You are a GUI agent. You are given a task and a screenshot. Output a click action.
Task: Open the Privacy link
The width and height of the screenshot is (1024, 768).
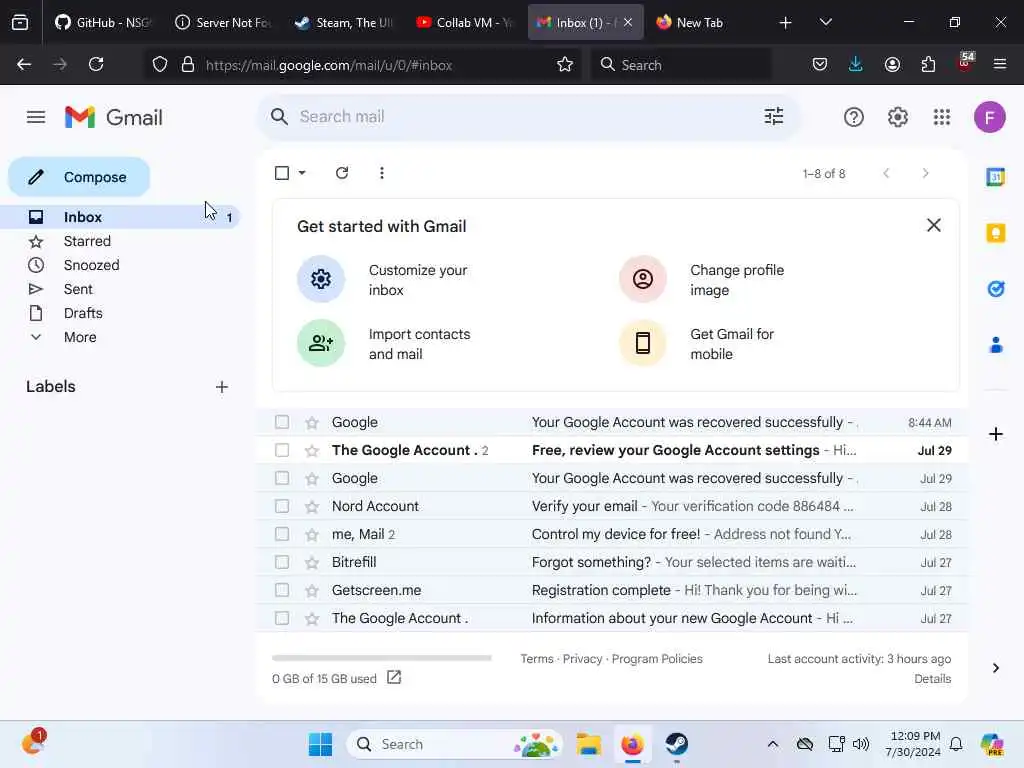point(583,659)
